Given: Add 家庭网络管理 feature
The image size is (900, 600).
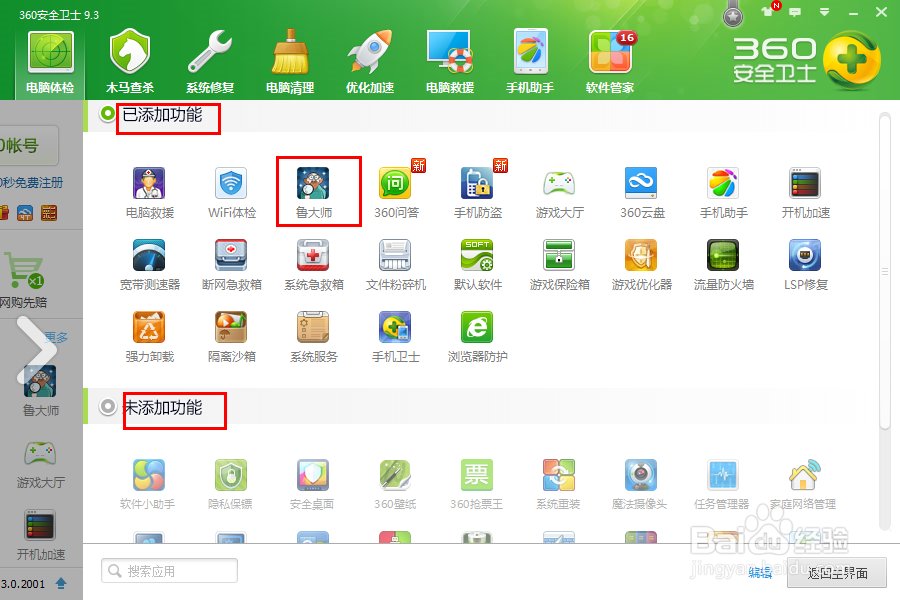Looking at the screenshot, I should [803, 484].
